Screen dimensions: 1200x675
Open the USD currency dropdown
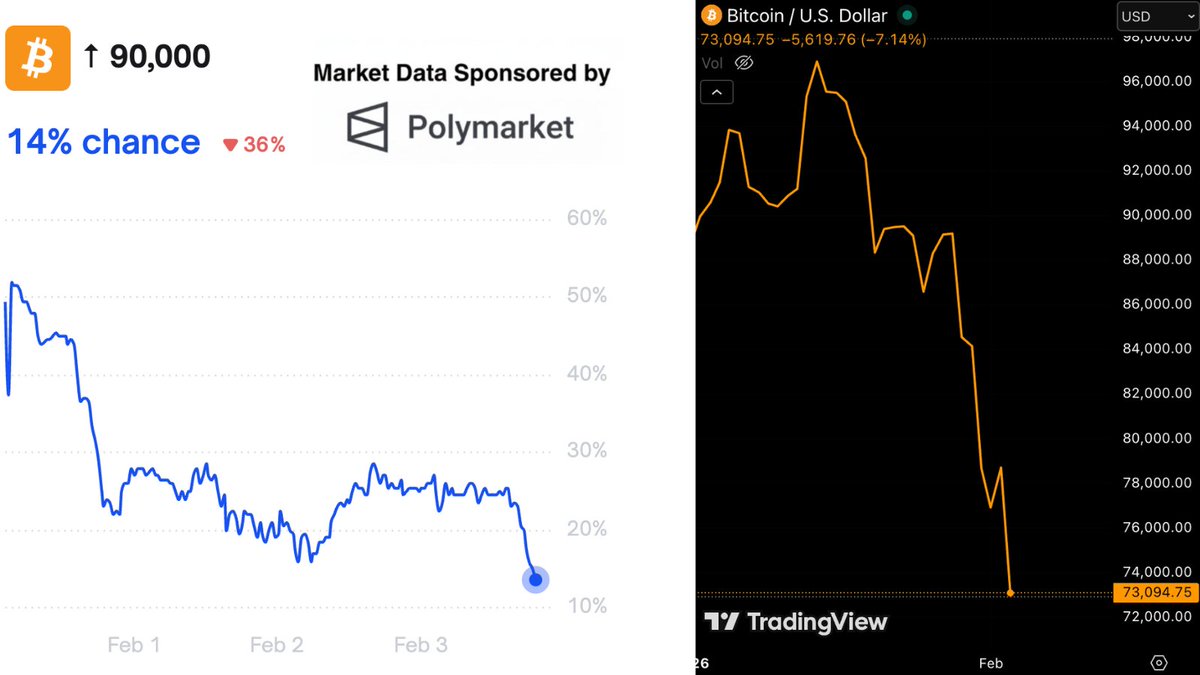pos(1156,16)
